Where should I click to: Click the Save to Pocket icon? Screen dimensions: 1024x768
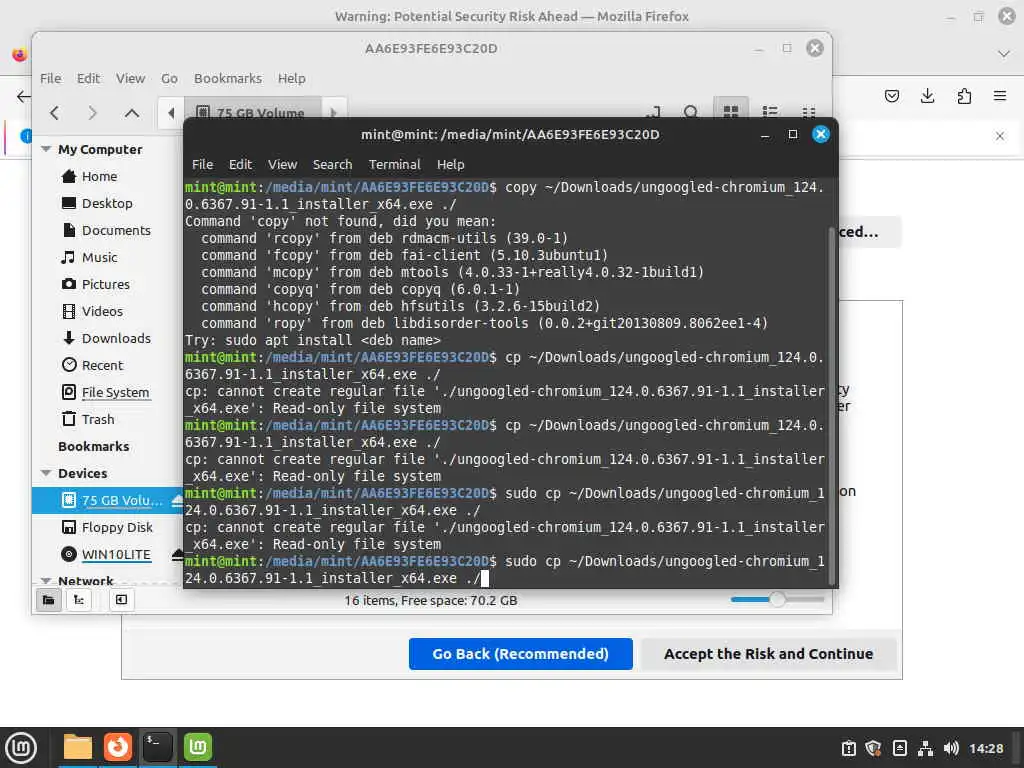click(891, 96)
